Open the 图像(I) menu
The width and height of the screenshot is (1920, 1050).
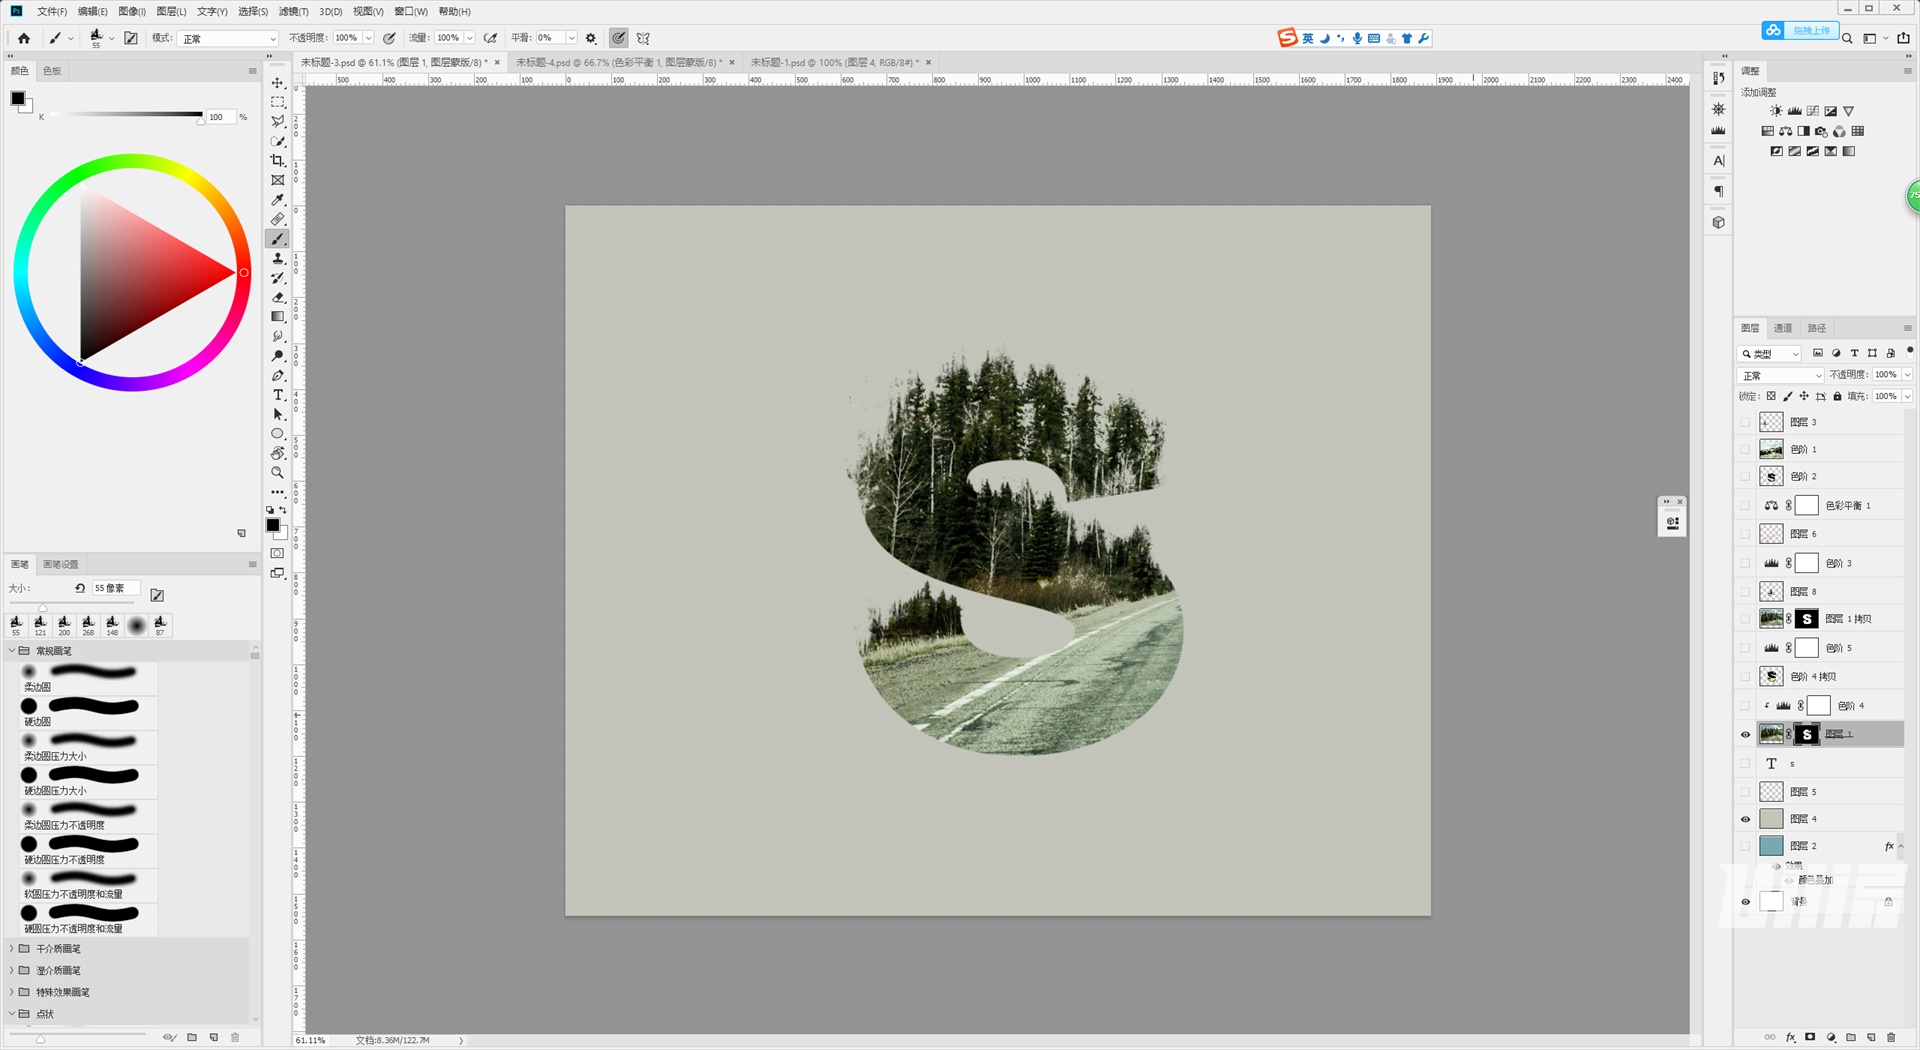pos(132,11)
